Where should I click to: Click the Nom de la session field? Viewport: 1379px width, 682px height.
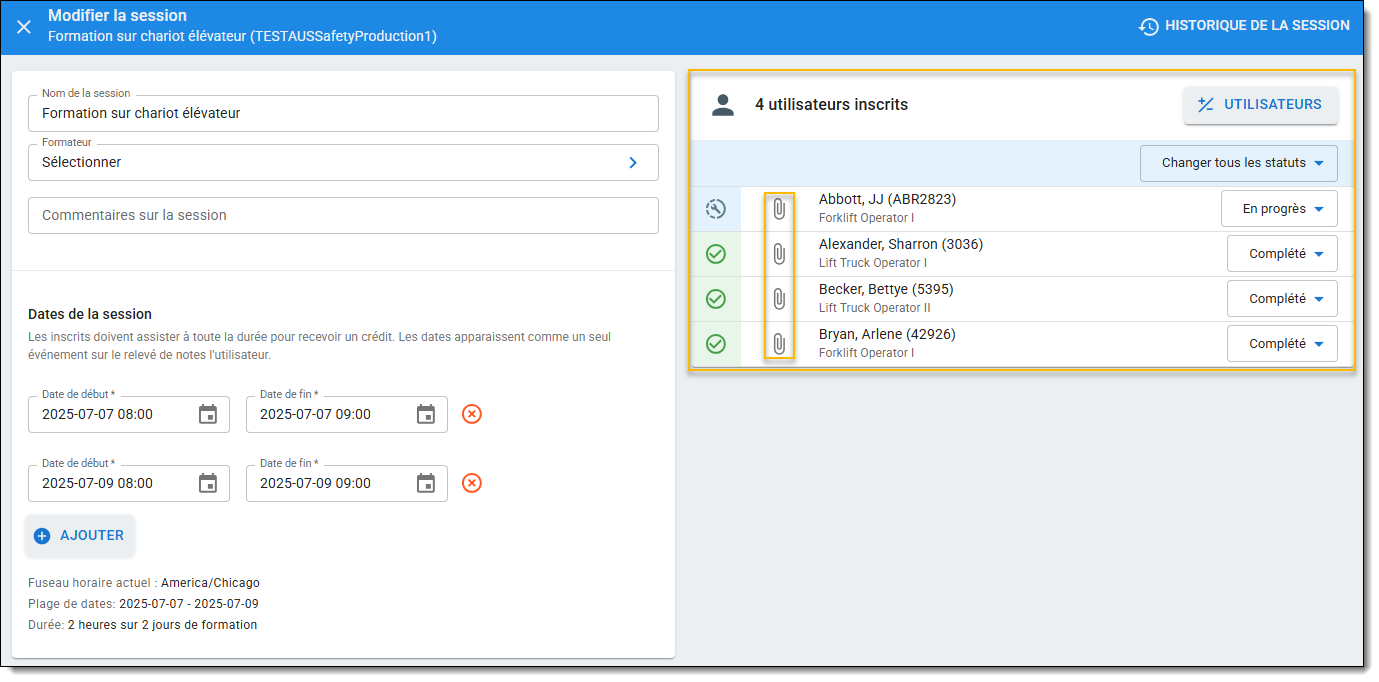click(x=343, y=114)
